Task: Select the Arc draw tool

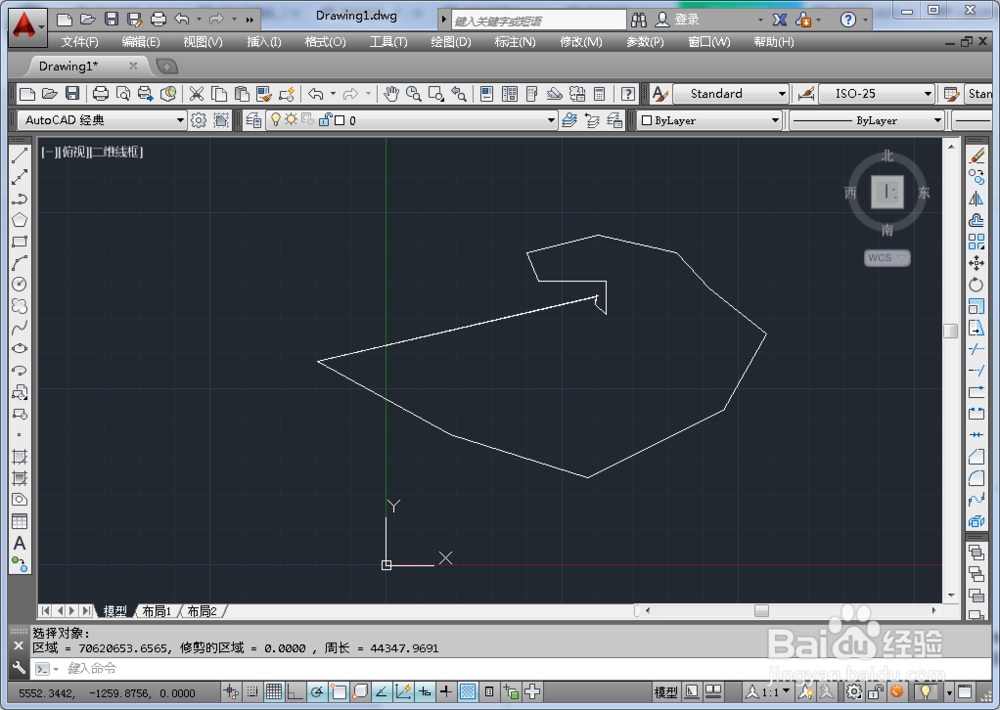Action: click(x=20, y=263)
